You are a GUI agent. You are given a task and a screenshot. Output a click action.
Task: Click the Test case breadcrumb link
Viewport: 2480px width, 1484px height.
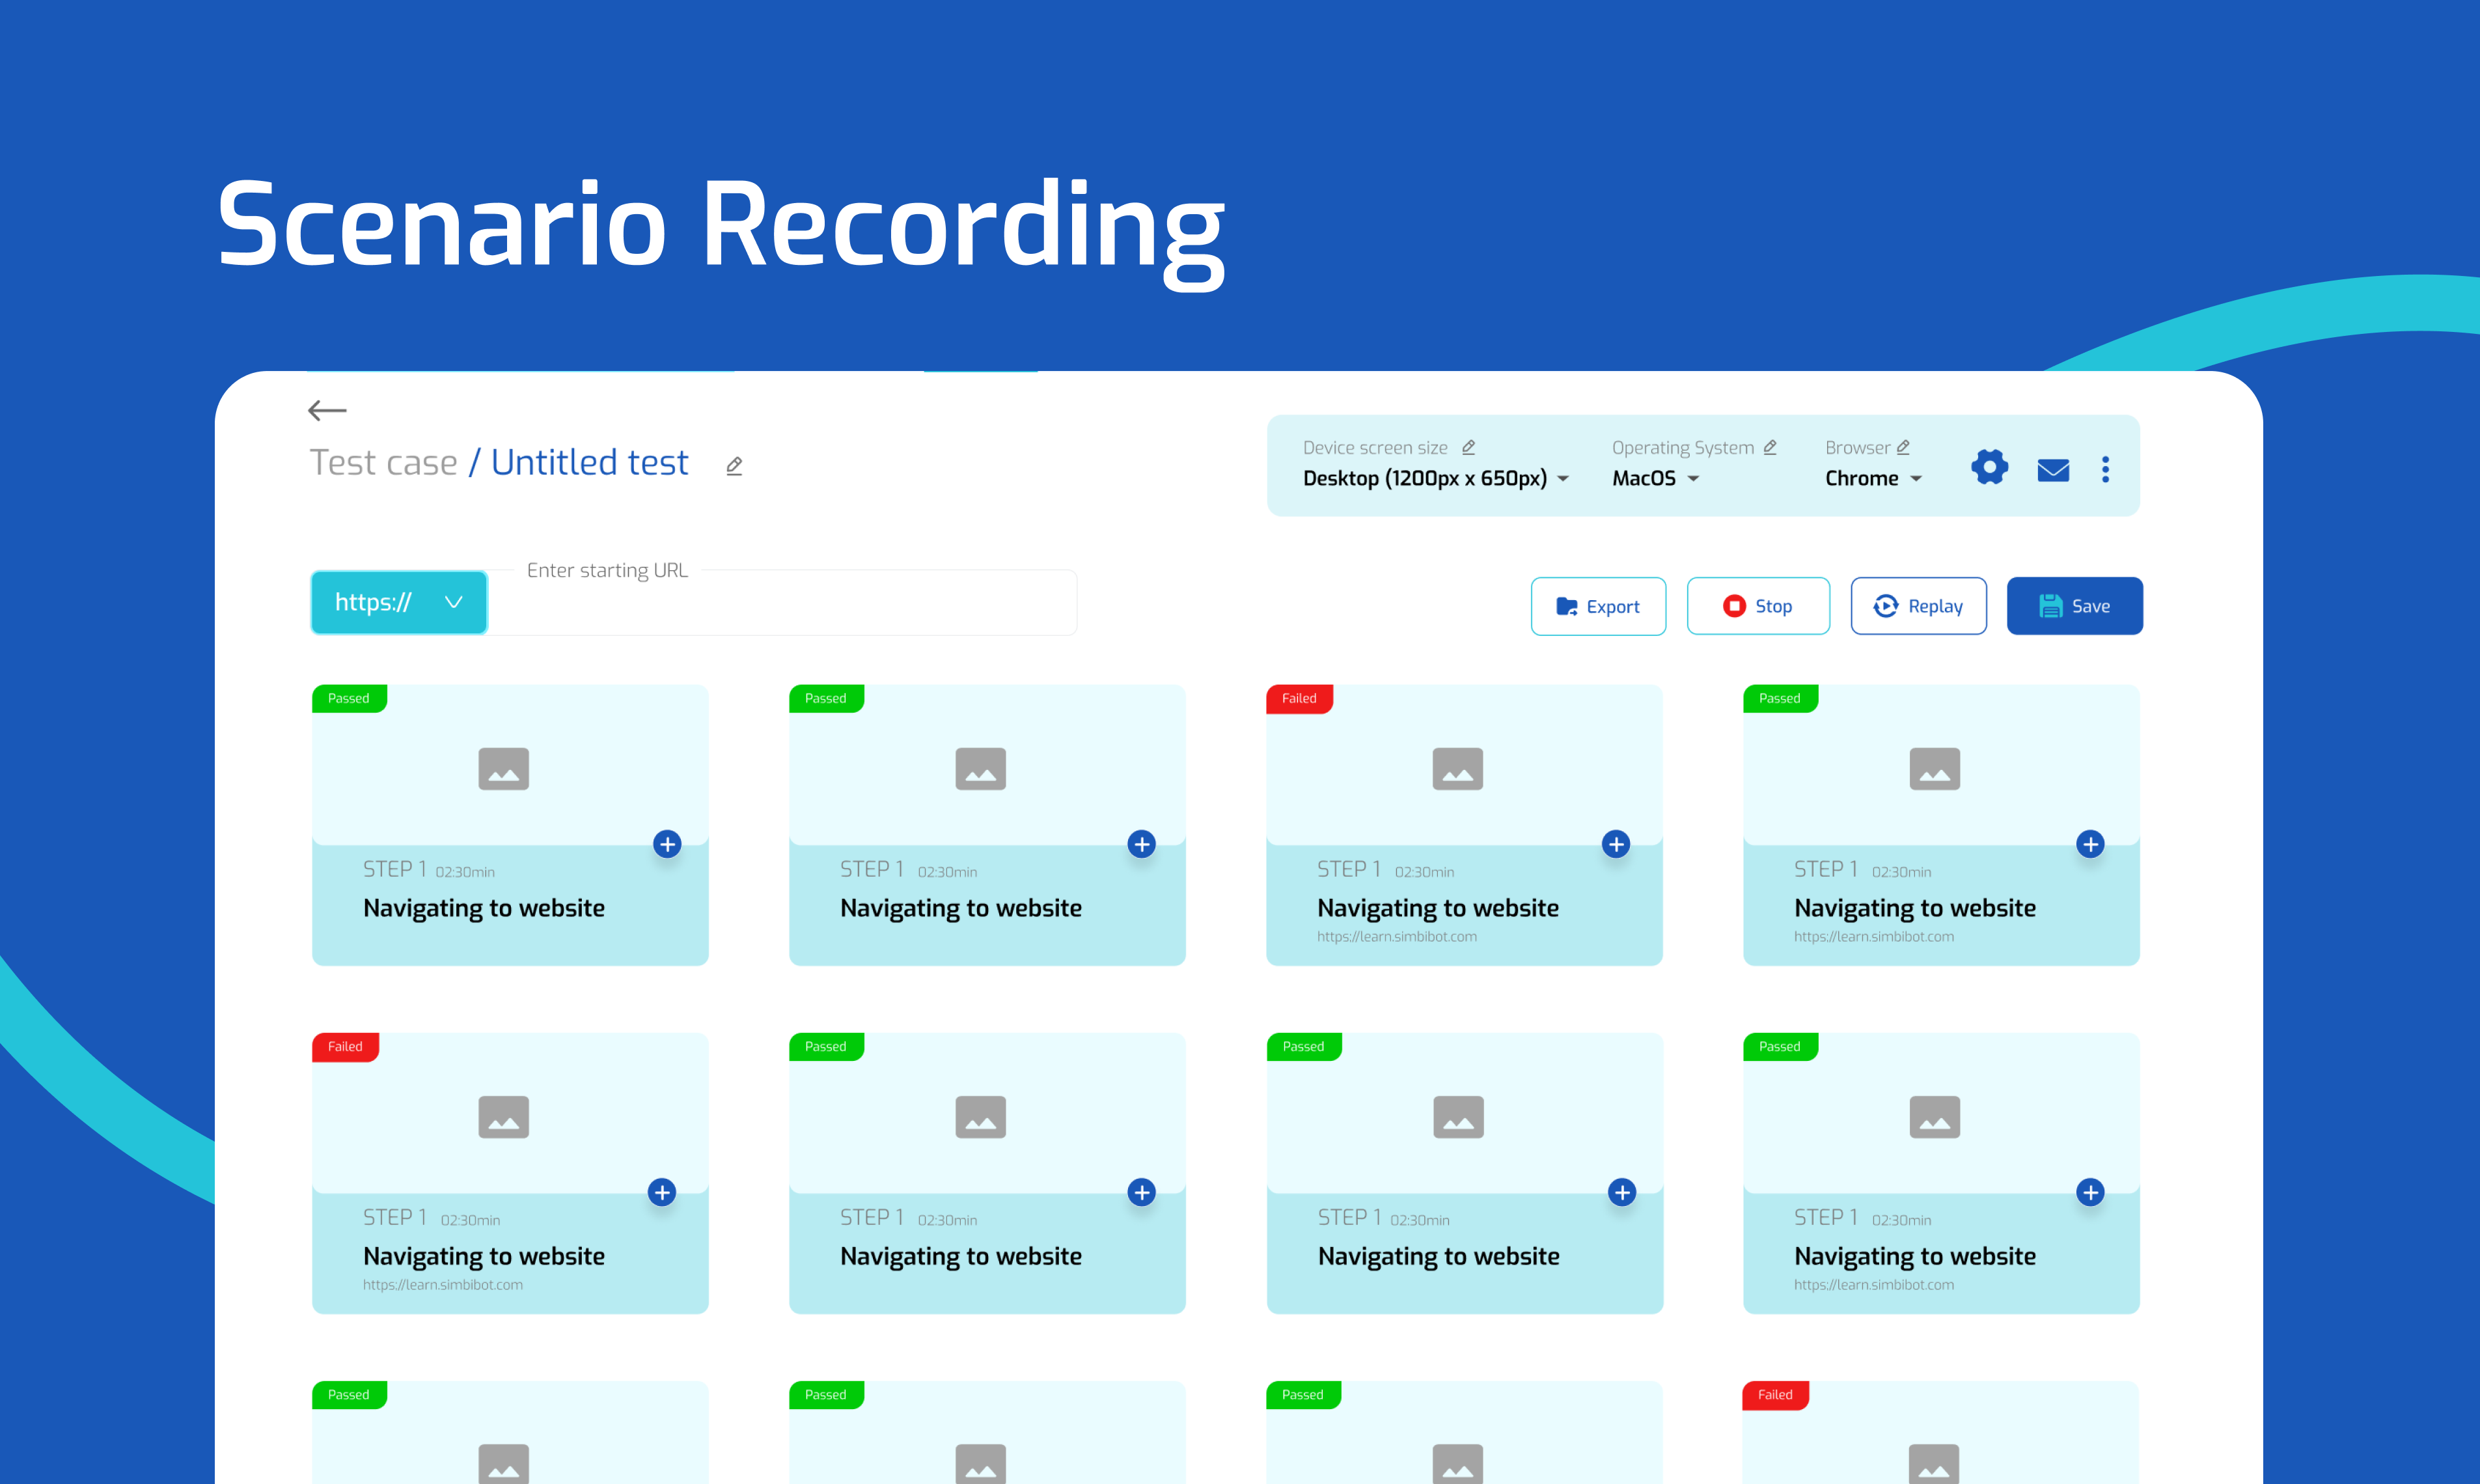383,463
